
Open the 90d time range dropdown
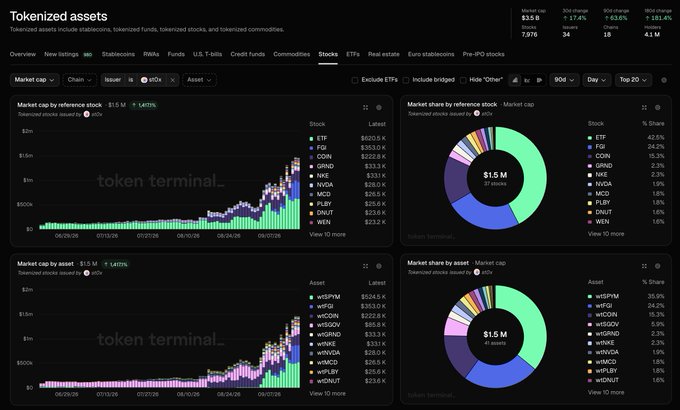(564, 80)
